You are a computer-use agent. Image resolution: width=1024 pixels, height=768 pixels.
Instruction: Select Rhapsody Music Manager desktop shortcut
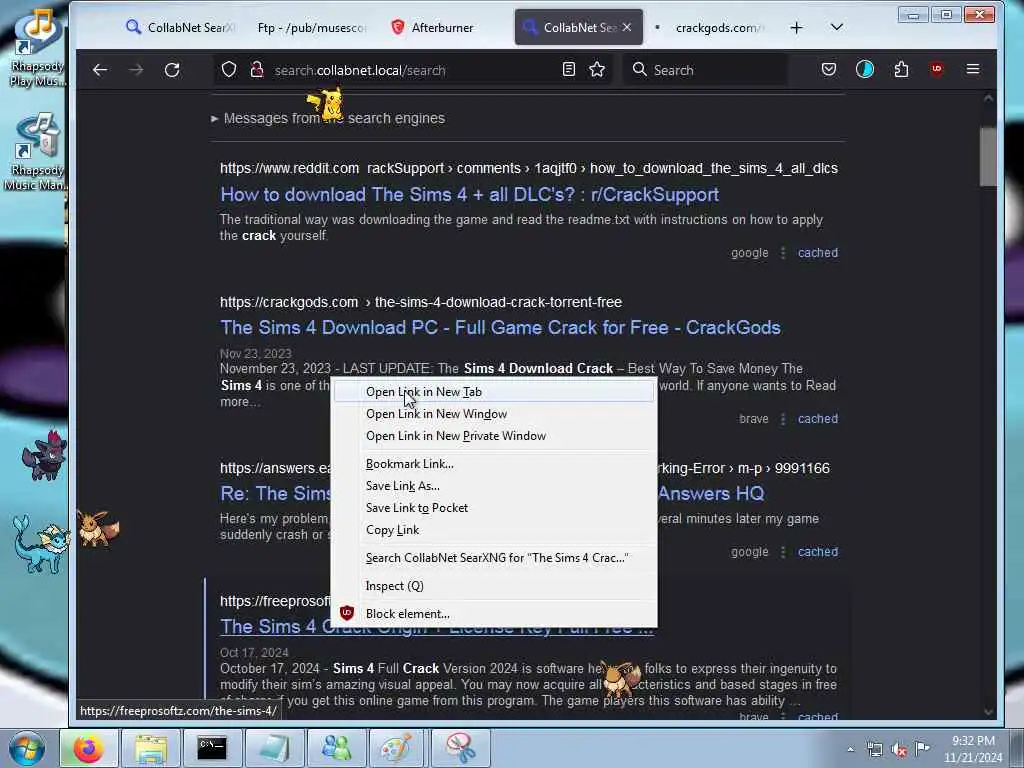click(37, 152)
